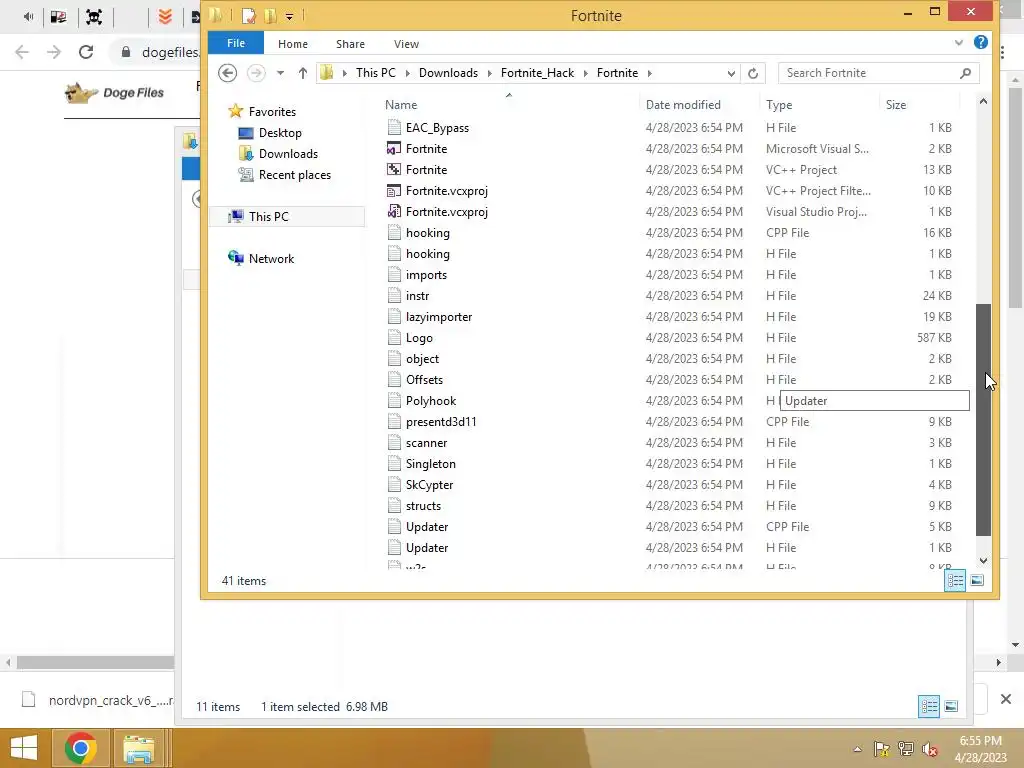Click the Doge Files logo
Screen dimensions: 1024x768
pyautogui.click(x=114, y=93)
